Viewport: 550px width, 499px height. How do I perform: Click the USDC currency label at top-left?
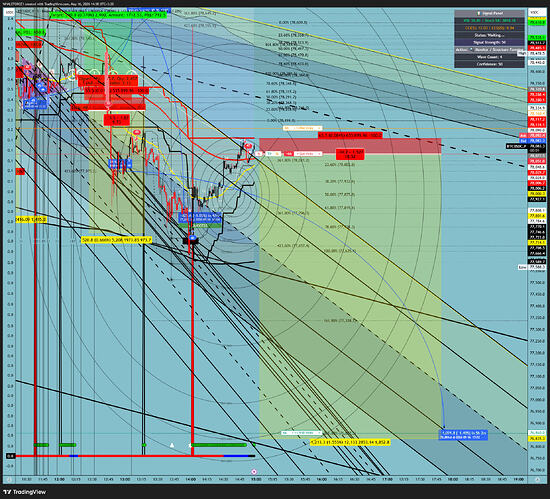[x=9, y=12]
